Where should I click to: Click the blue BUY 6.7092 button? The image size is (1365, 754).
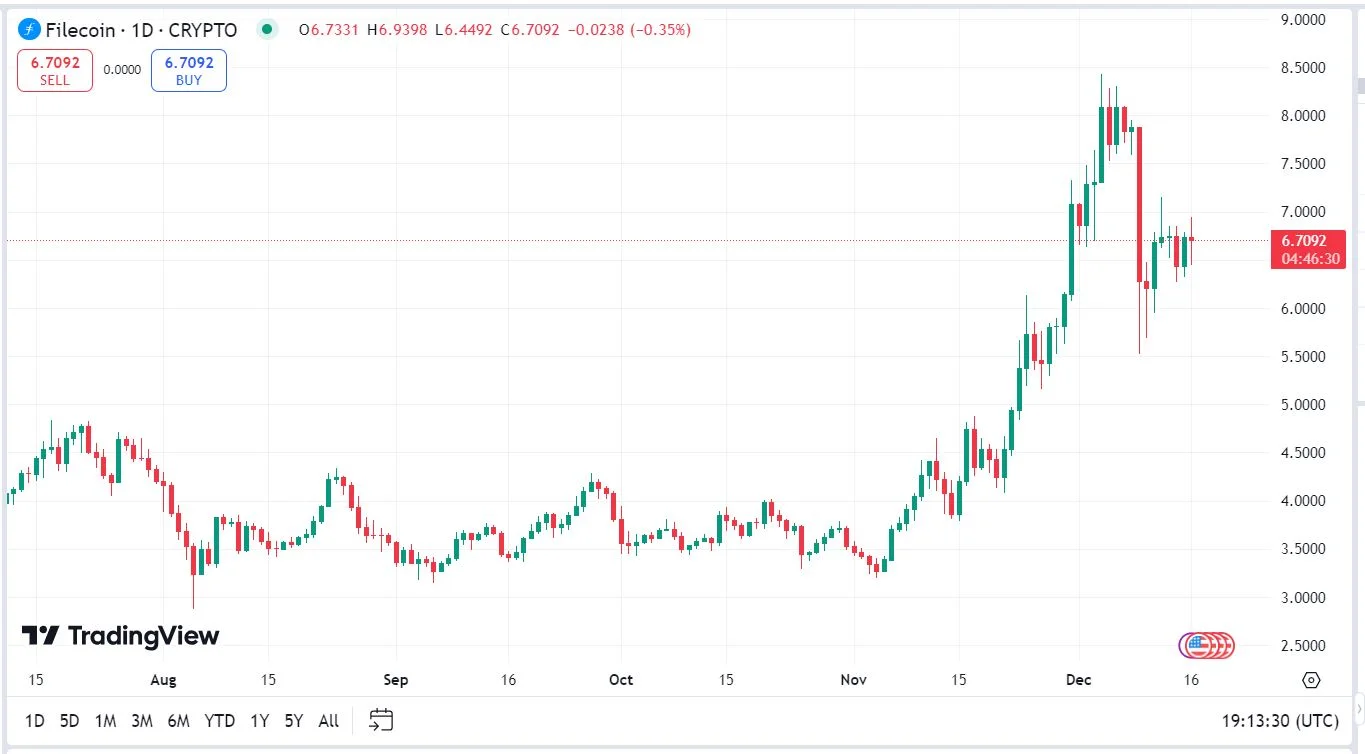[x=189, y=71]
